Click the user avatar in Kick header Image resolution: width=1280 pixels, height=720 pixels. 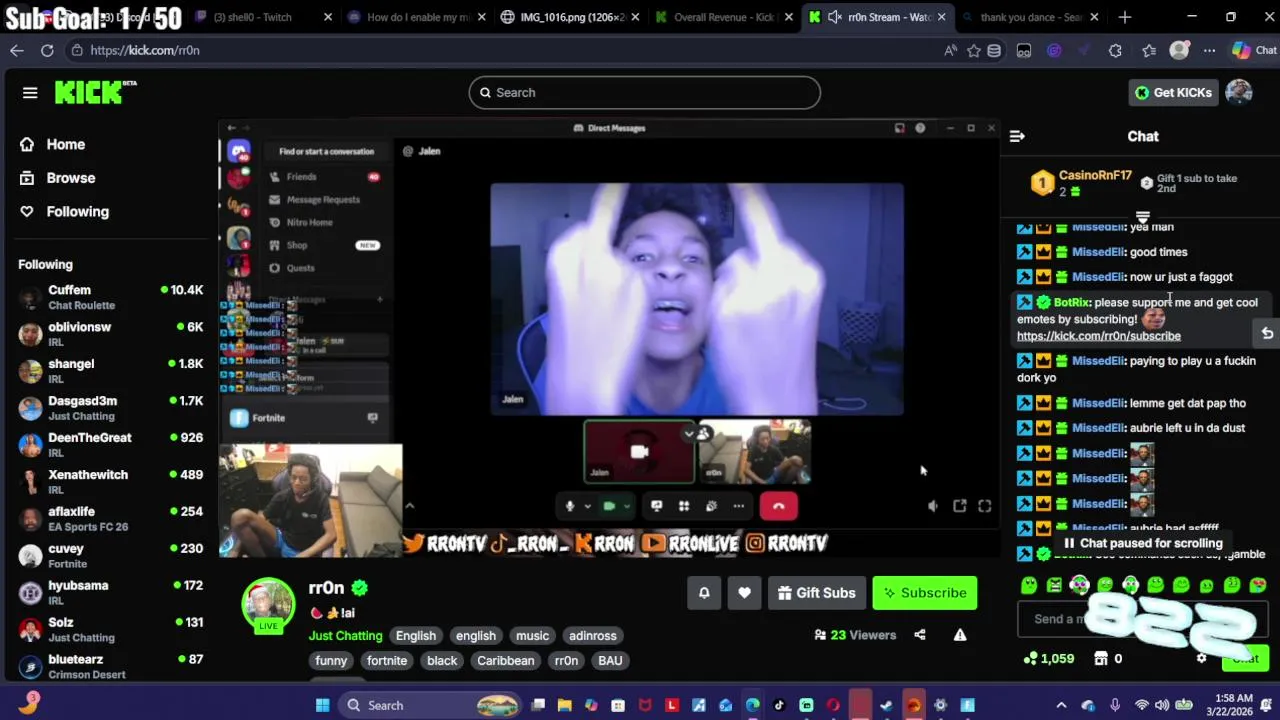[1239, 92]
